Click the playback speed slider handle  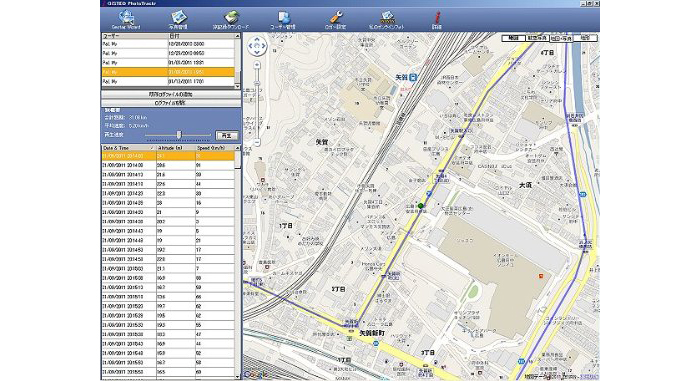[179, 134]
